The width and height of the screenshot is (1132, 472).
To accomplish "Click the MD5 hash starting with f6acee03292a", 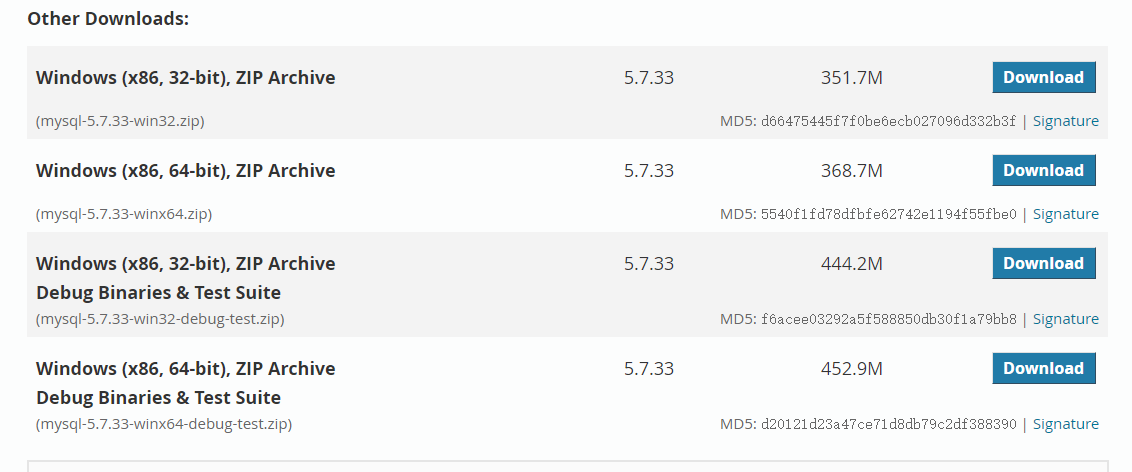I will pyautogui.click(x=889, y=319).
